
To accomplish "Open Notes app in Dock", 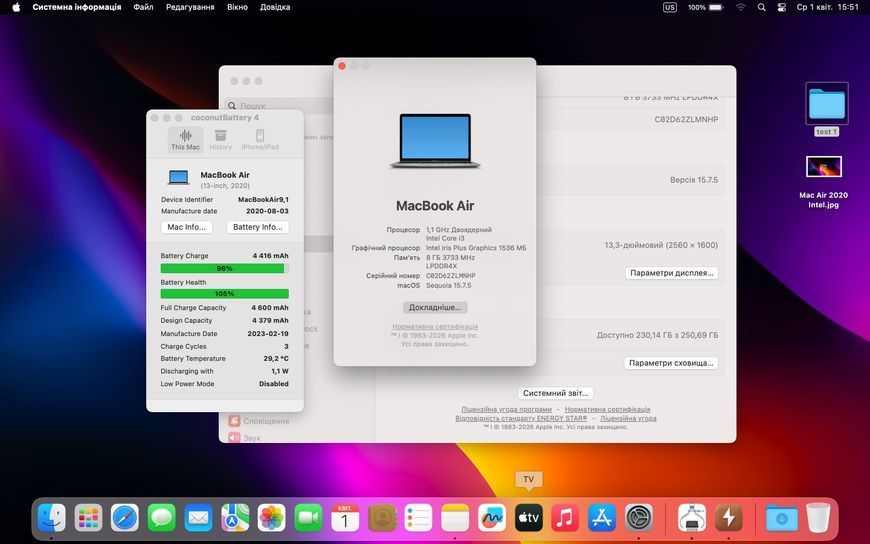I will tap(455, 517).
